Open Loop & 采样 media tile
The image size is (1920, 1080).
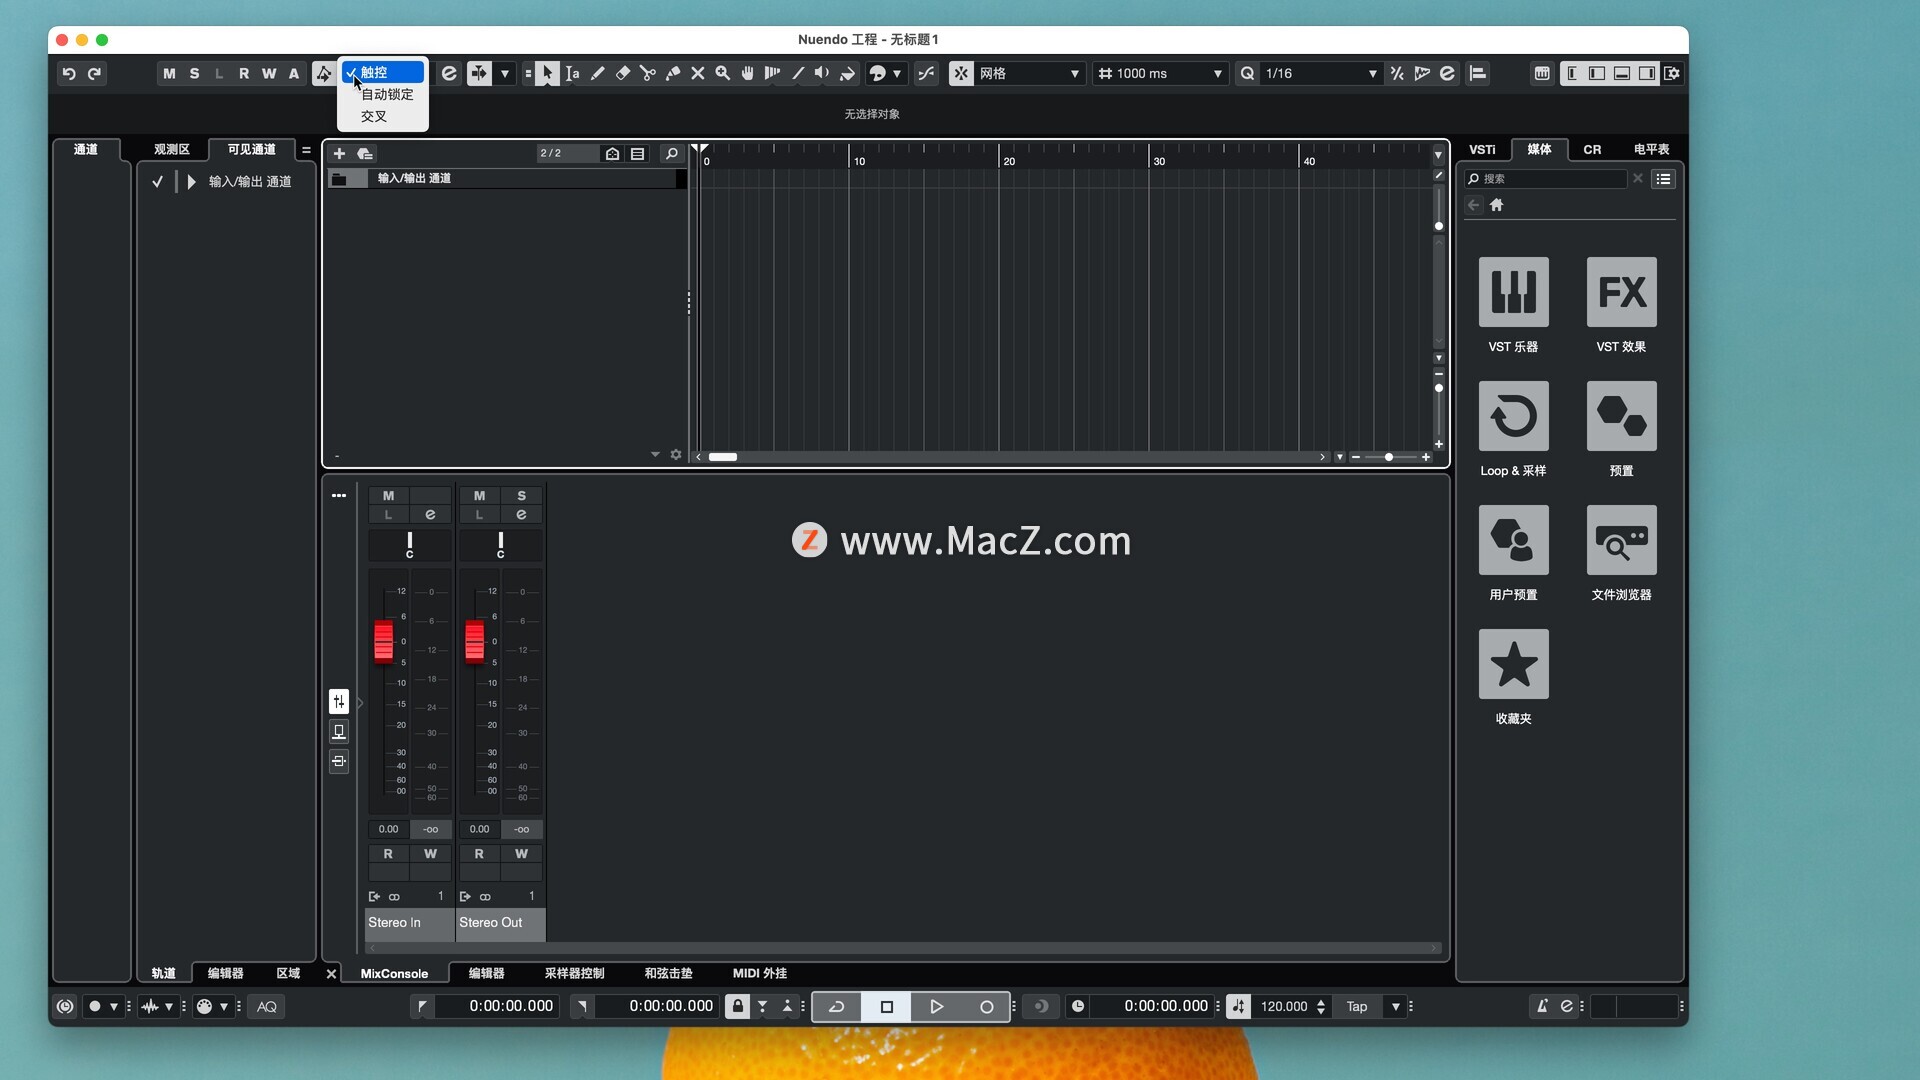click(x=1513, y=416)
